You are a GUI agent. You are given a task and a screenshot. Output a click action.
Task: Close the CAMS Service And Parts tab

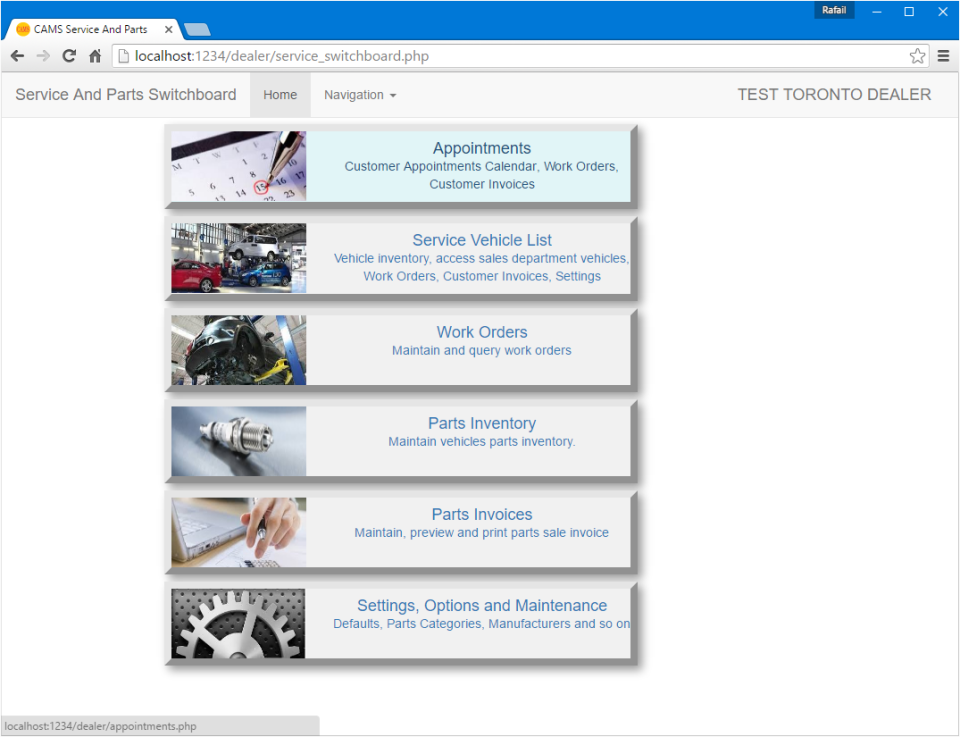point(169,29)
